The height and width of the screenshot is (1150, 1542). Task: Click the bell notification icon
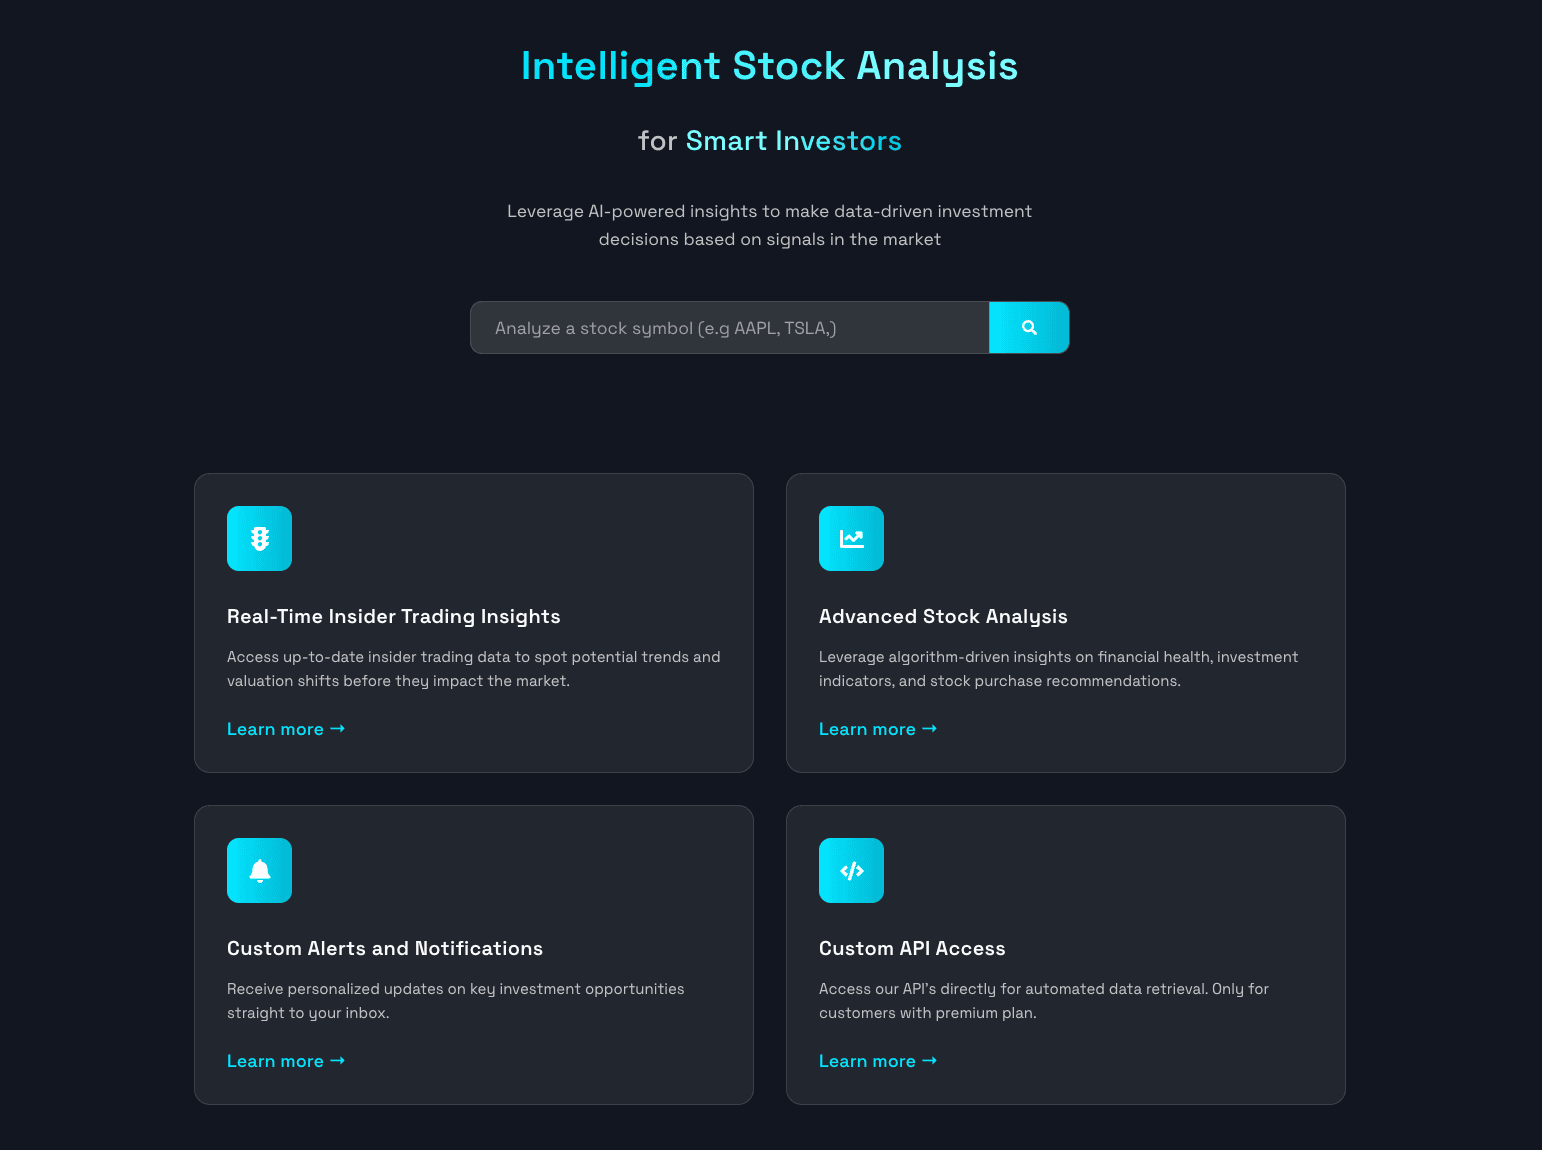pyautogui.click(x=260, y=871)
